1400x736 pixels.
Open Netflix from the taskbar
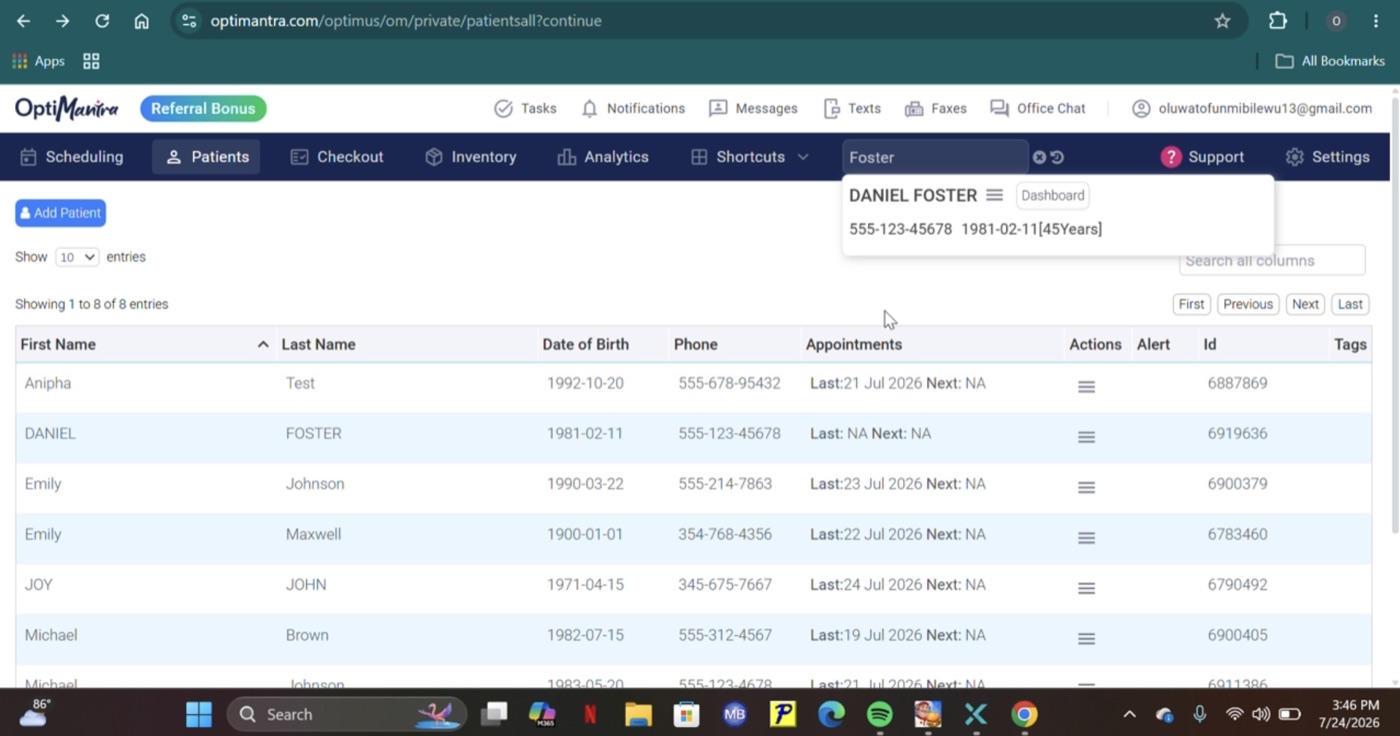[x=590, y=714]
